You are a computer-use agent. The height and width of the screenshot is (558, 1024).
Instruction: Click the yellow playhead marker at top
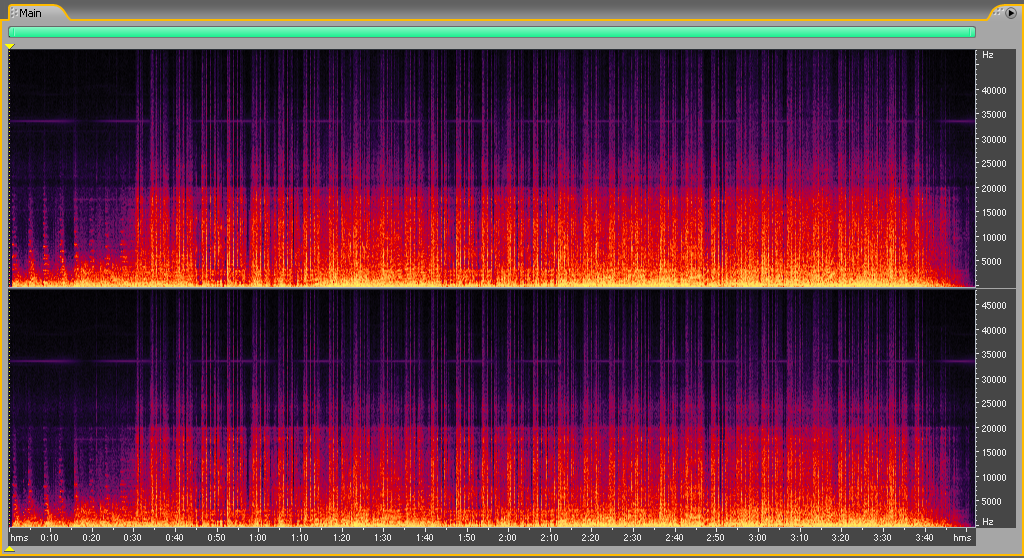[x=10, y=46]
